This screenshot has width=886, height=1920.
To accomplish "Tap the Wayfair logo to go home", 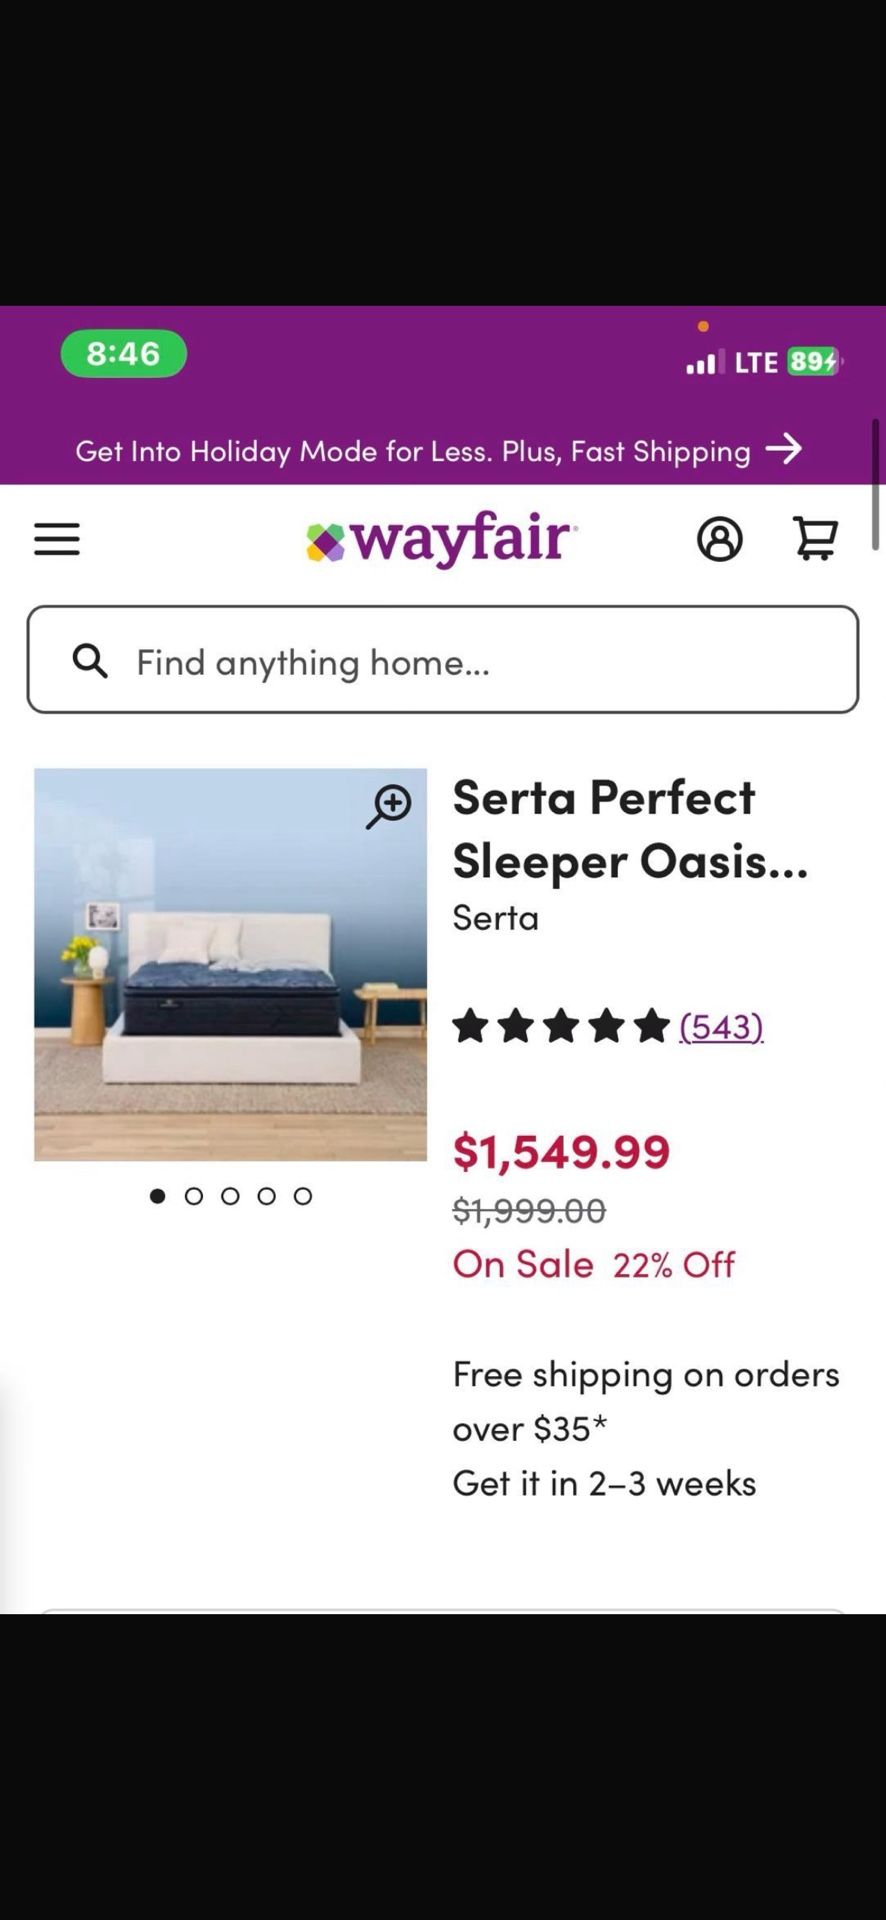I will coord(442,539).
